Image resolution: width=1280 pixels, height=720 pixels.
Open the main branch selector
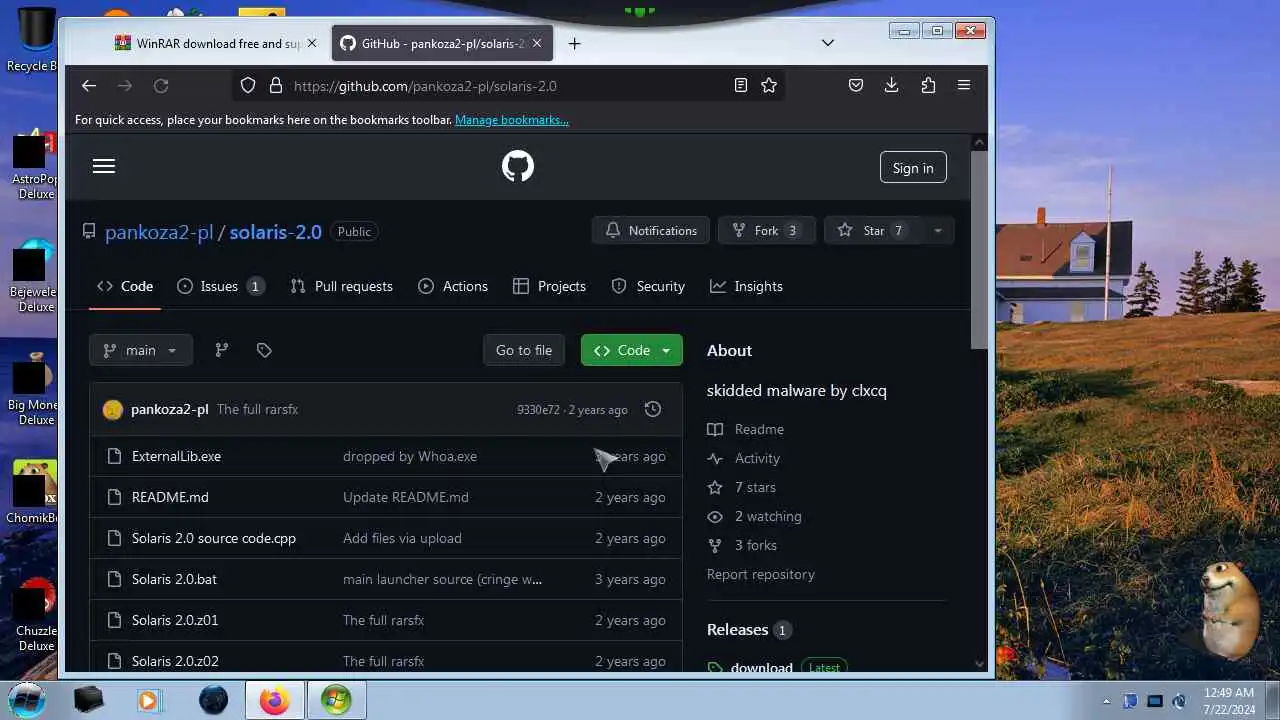141,350
